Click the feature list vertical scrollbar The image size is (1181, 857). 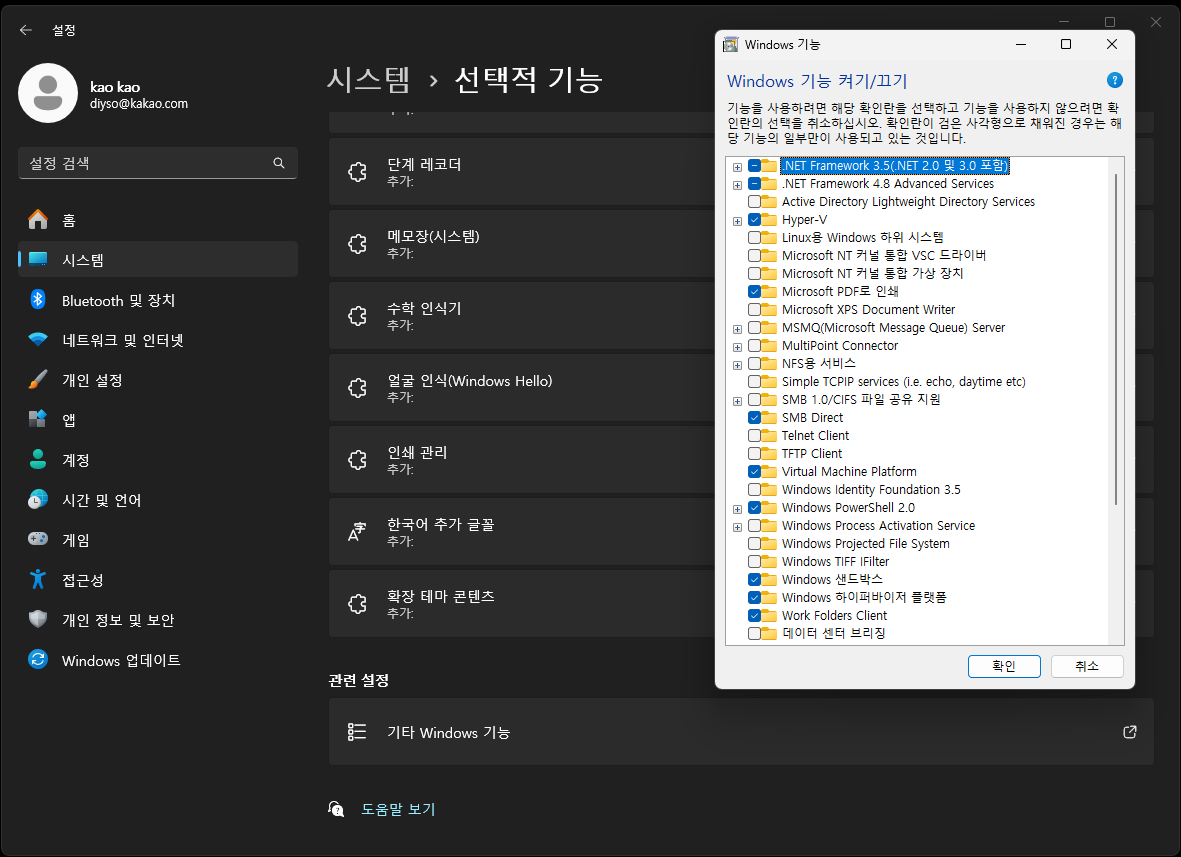[1116, 340]
